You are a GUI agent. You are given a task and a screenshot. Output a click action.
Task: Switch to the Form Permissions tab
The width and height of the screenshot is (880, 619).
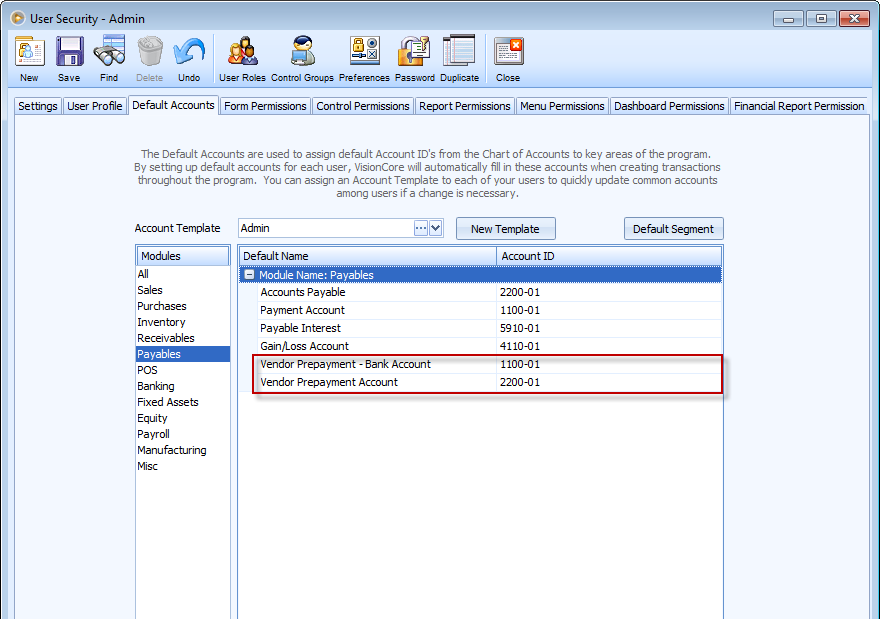tap(265, 106)
